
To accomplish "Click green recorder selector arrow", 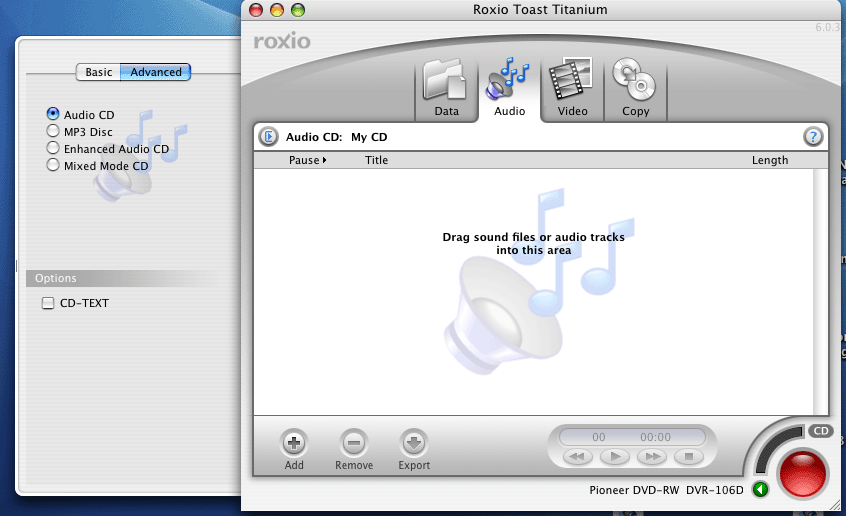I will [761, 490].
